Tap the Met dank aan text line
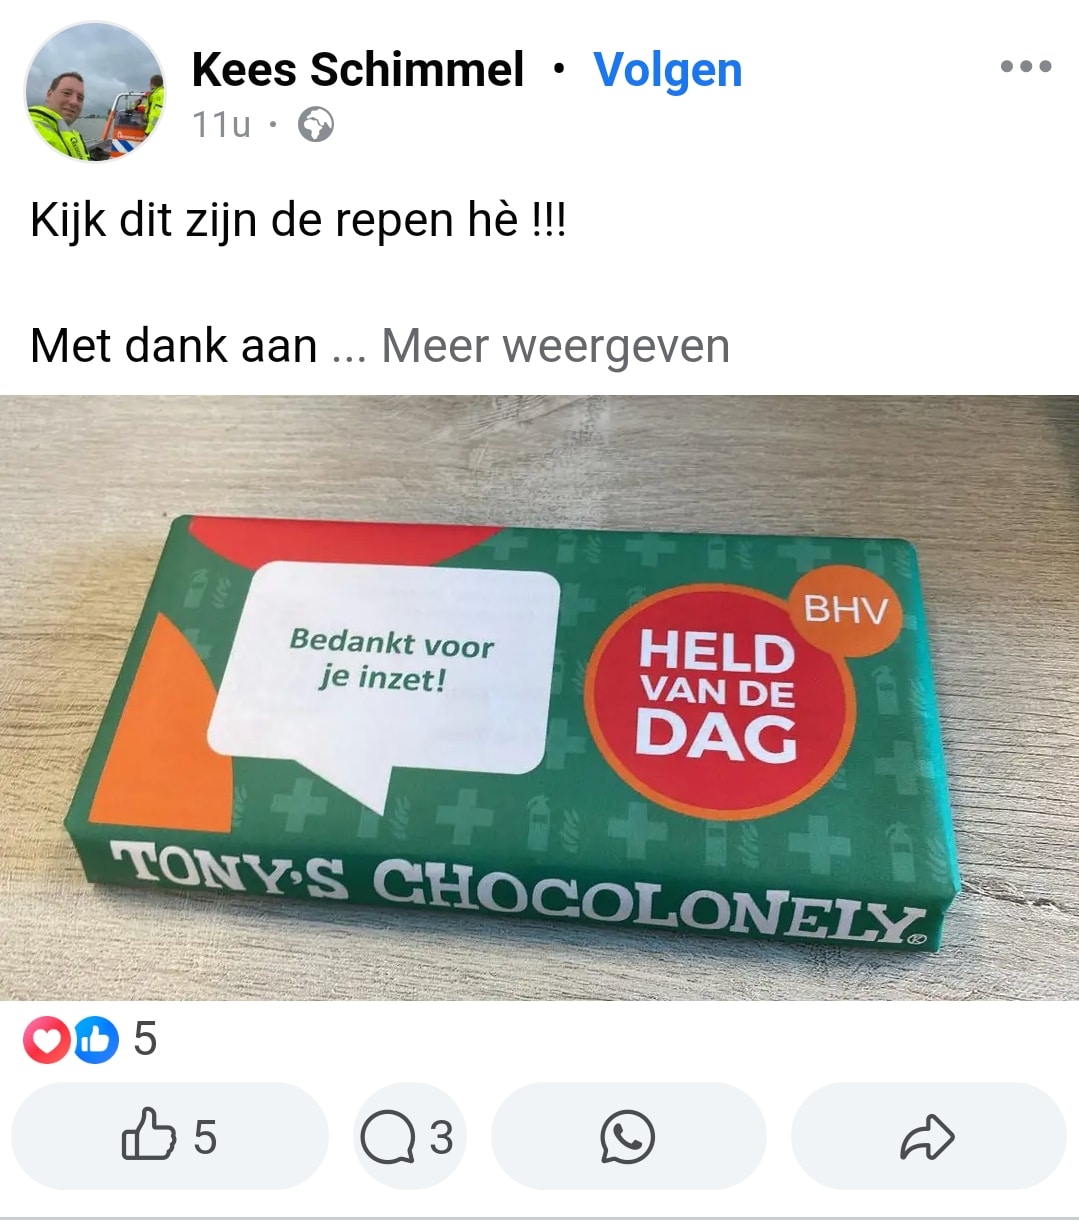The height and width of the screenshot is (1220, 1079). tap(174, 346)
